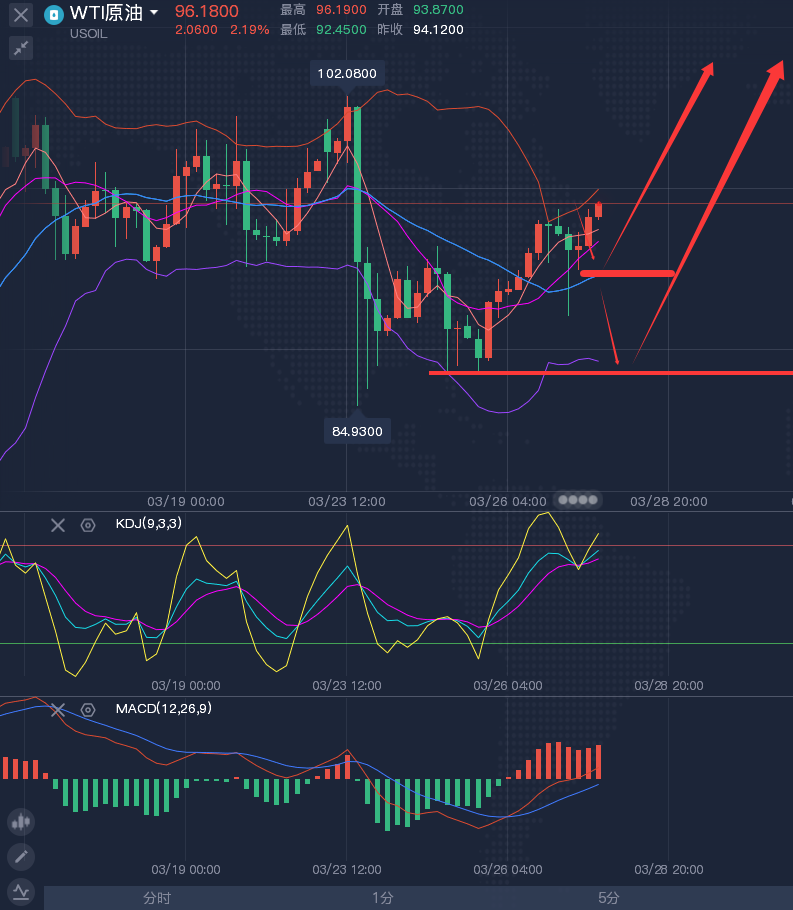Screen dimensions: 793x910
Task: Click the 84.9300 low price label
Action: click(x=357, y=431)
